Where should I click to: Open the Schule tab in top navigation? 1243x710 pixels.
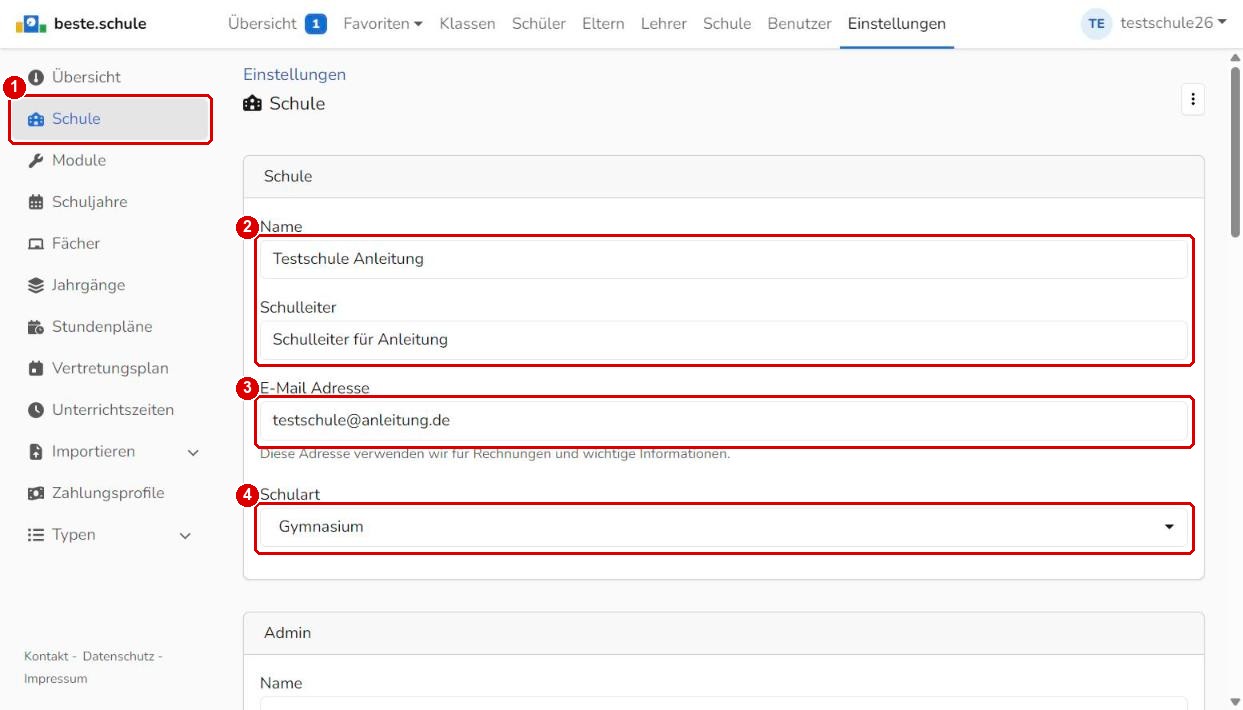click(727, 24)
